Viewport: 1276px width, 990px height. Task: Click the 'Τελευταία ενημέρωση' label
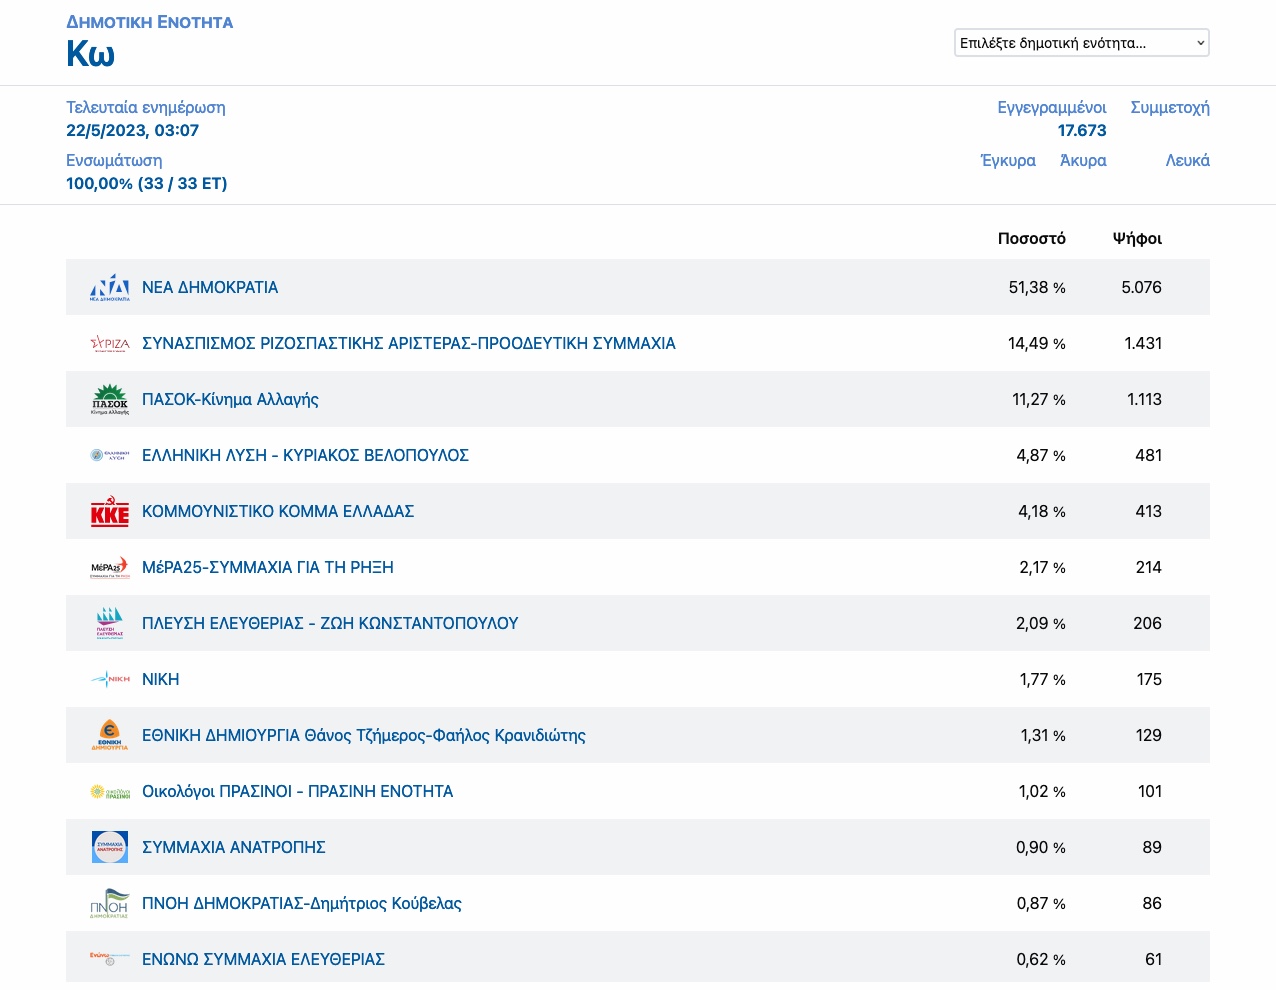pyautogui.click(x=146, y=107)
